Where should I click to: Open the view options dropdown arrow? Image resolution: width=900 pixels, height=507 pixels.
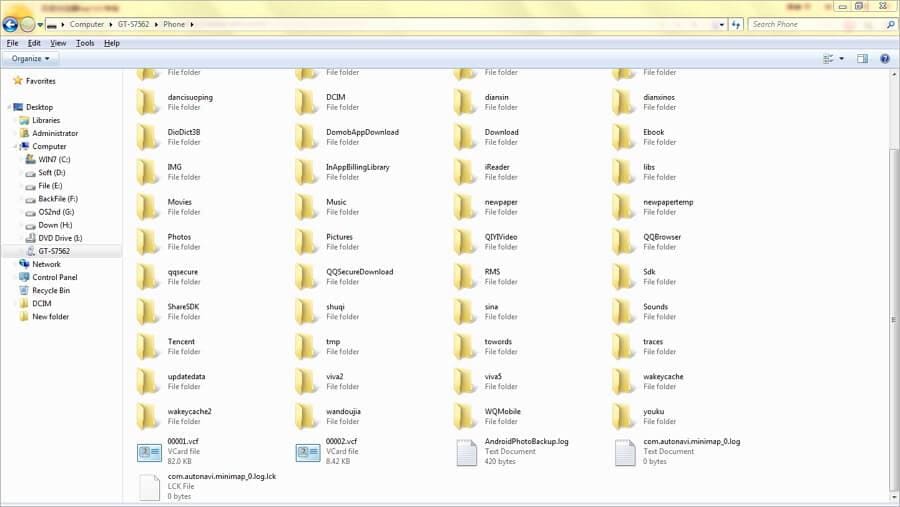point(841,59)
